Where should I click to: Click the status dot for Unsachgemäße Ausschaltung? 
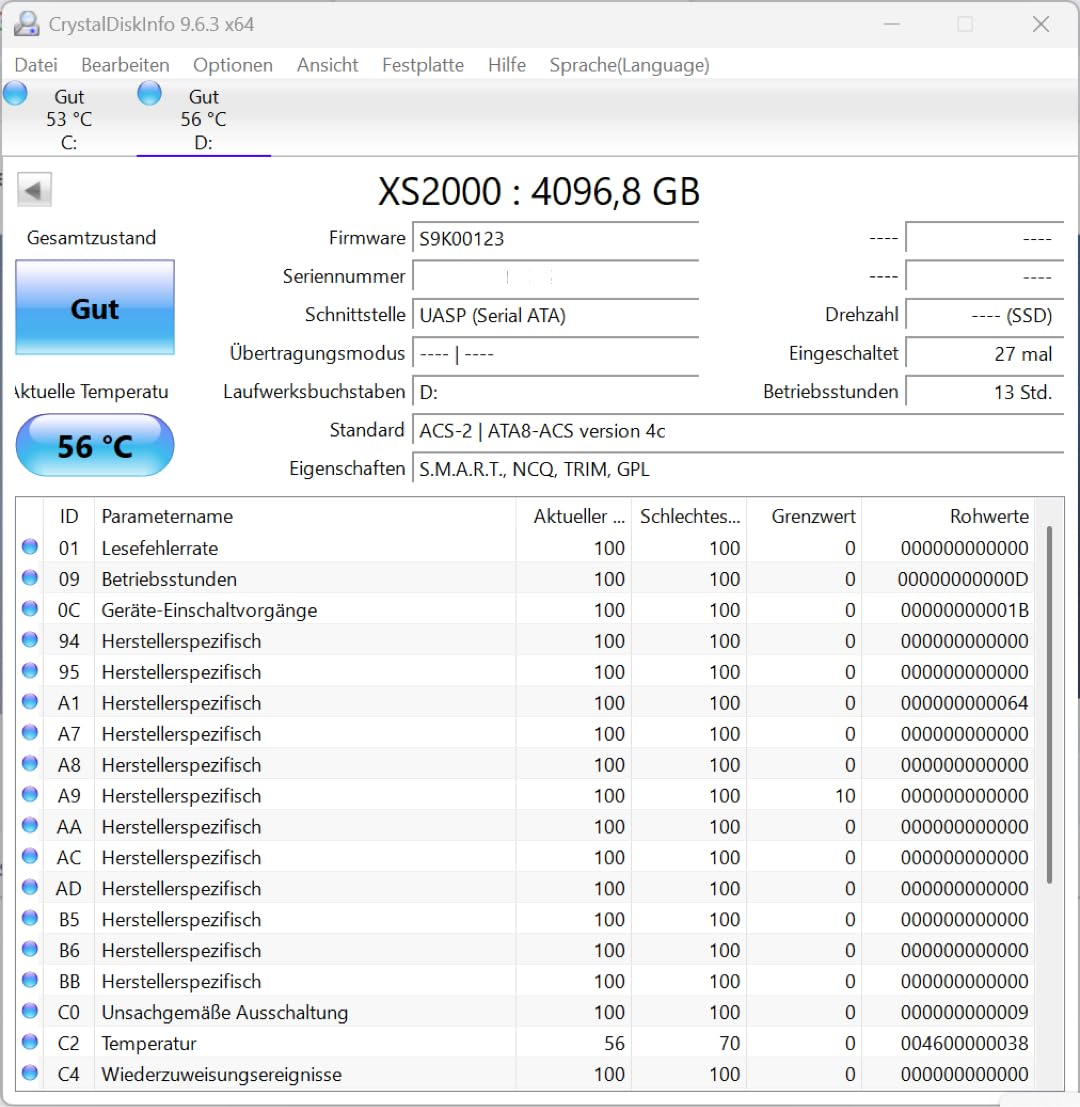(x=30, y=1012)
